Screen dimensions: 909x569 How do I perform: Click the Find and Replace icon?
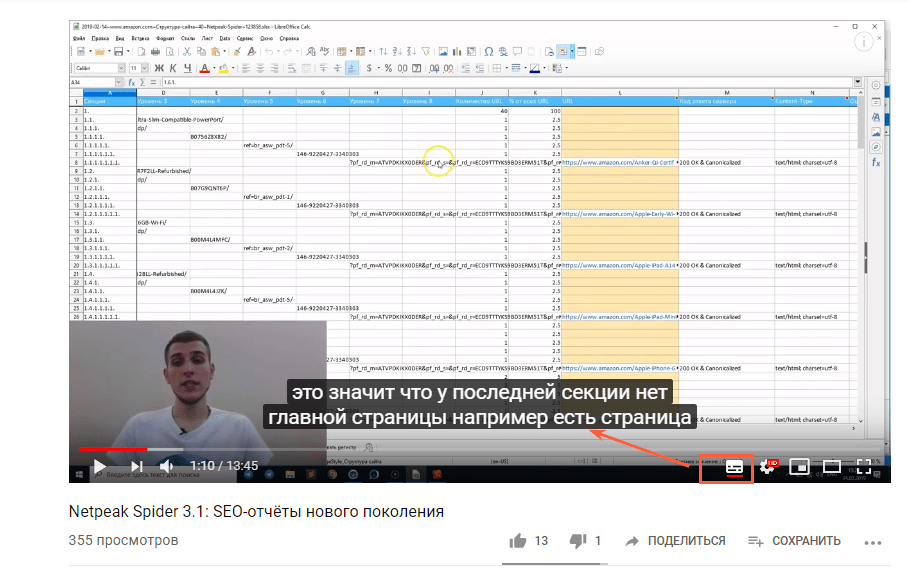pos(311,52)
